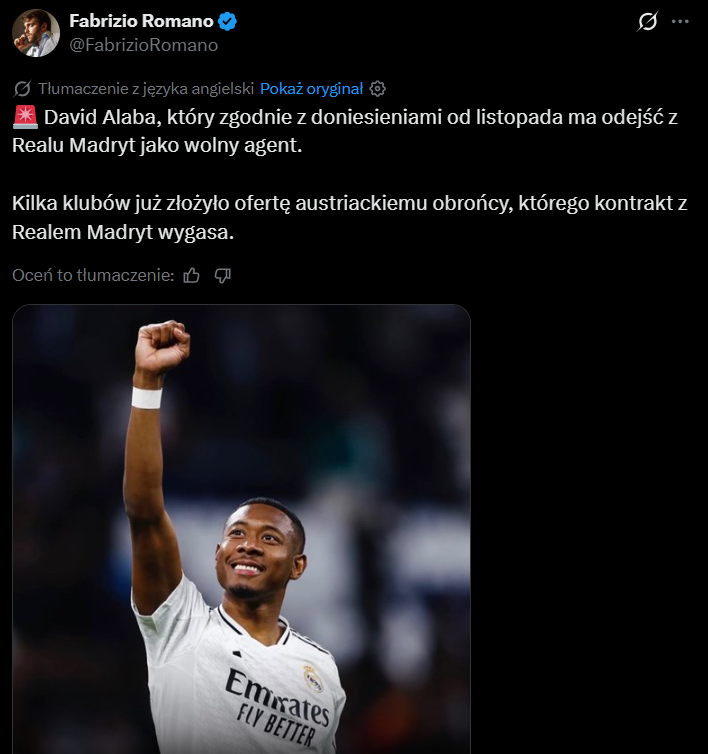Open the attached David Alaba photo
This screenshot has height=754, width=708.
click(x=241, y=528)
